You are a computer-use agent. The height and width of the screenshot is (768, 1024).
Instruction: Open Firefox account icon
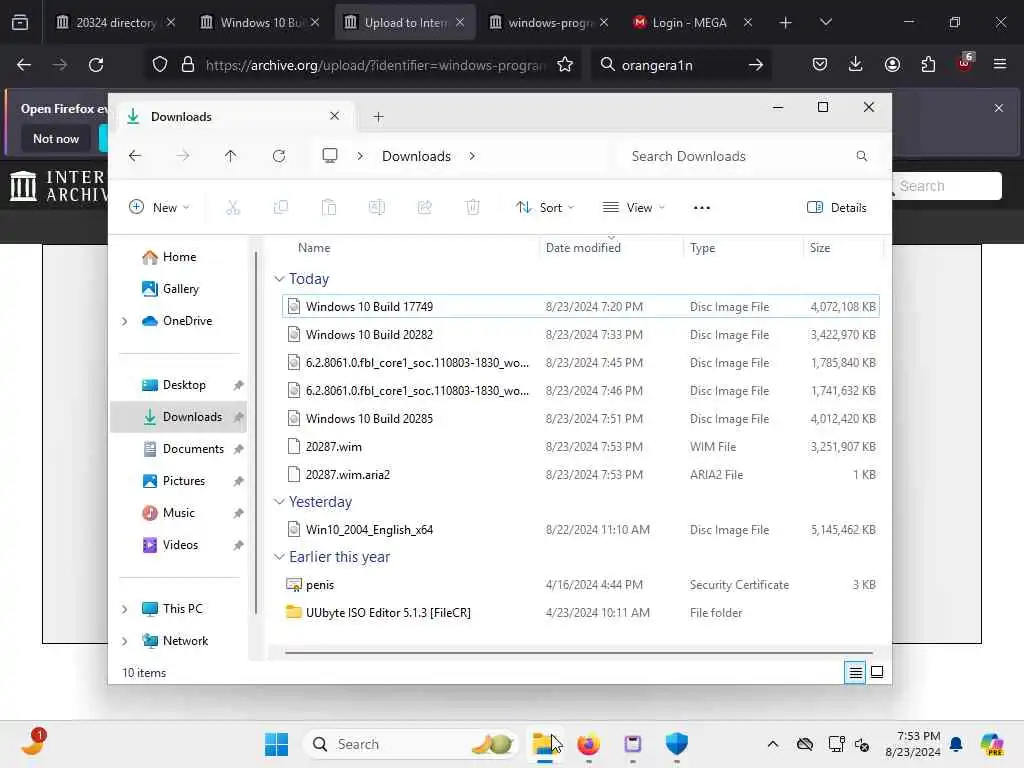pos(892,64)
